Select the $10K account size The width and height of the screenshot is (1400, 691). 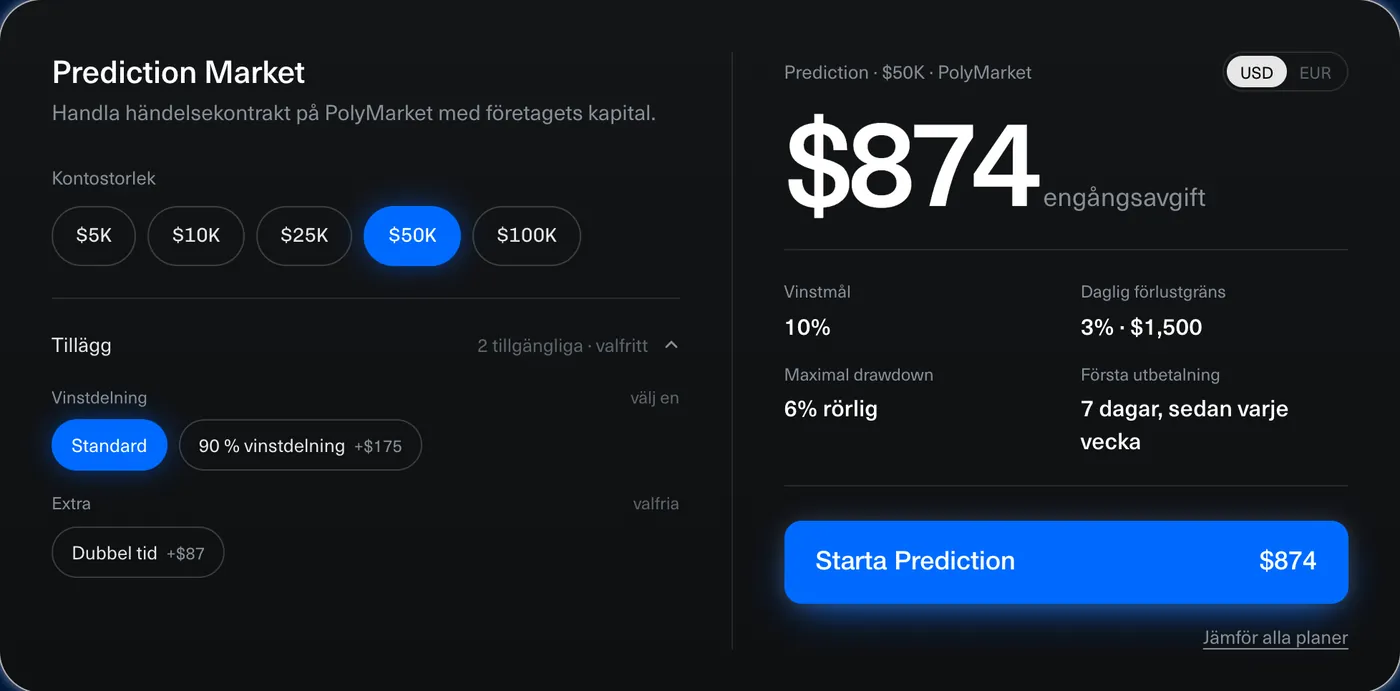tap(196, 236)
